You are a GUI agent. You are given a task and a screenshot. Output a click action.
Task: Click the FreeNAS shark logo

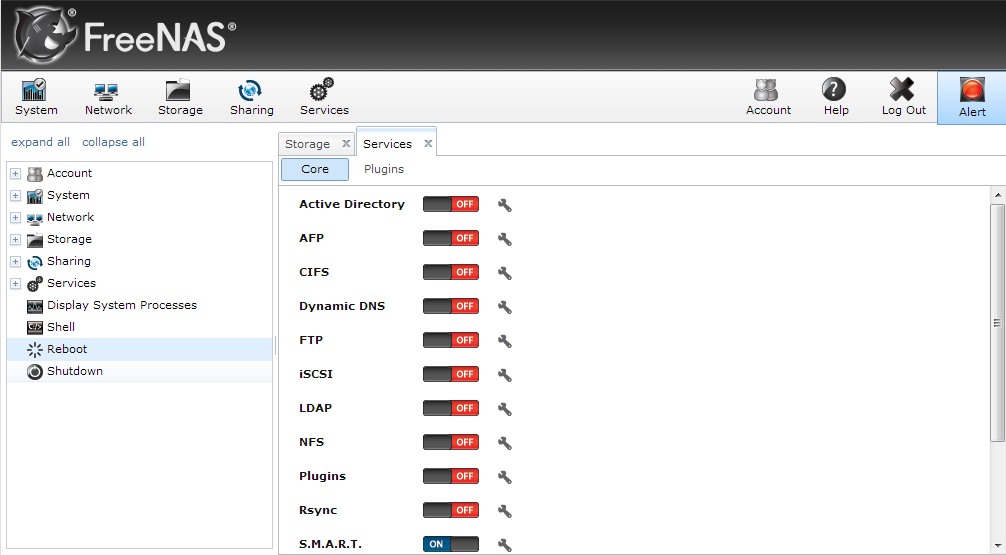[x=45, y=35]
